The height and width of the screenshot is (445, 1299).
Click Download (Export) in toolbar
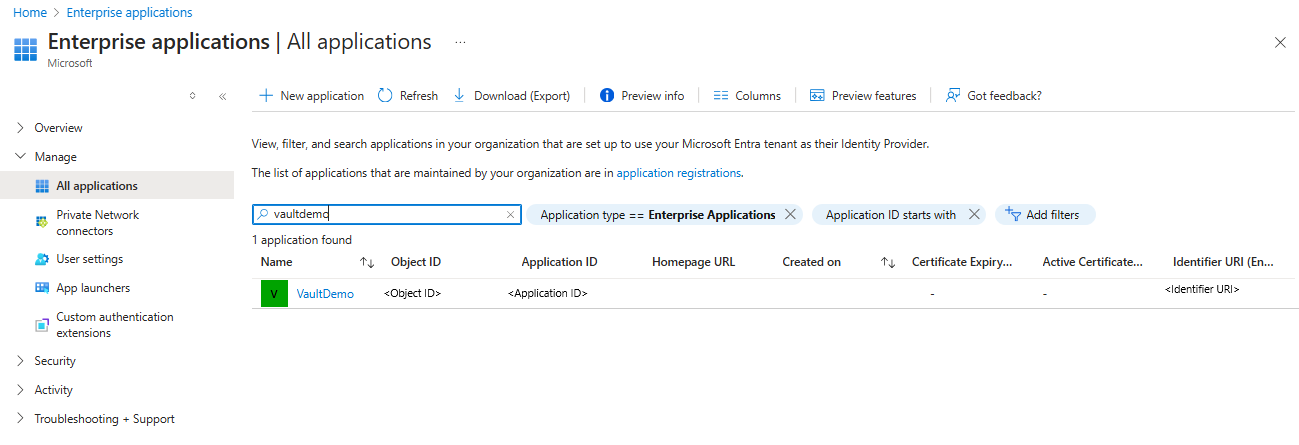pos(511,96)
